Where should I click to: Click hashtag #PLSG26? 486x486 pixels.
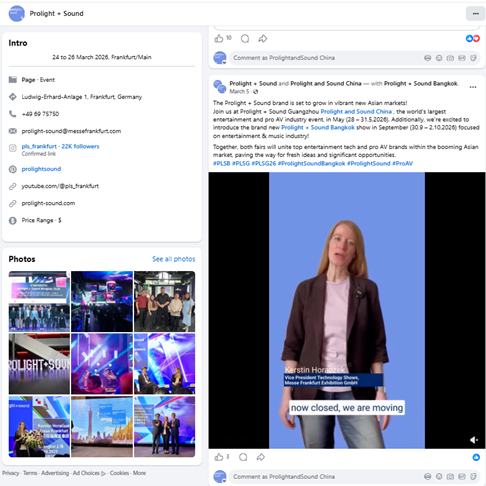264,163
